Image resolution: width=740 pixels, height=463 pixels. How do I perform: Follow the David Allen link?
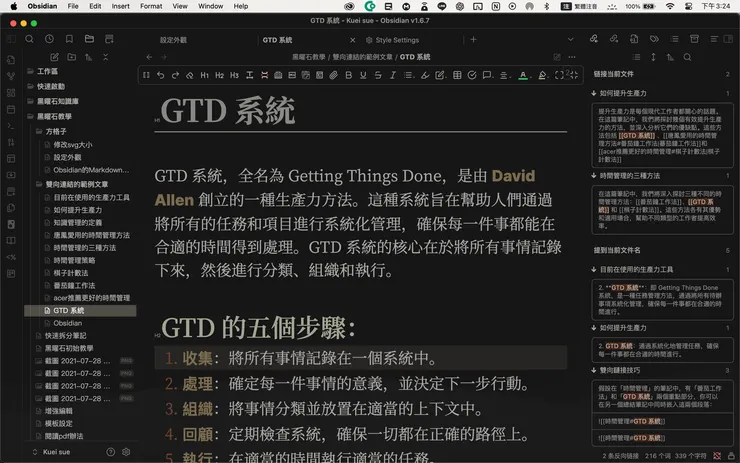[513, 176]
